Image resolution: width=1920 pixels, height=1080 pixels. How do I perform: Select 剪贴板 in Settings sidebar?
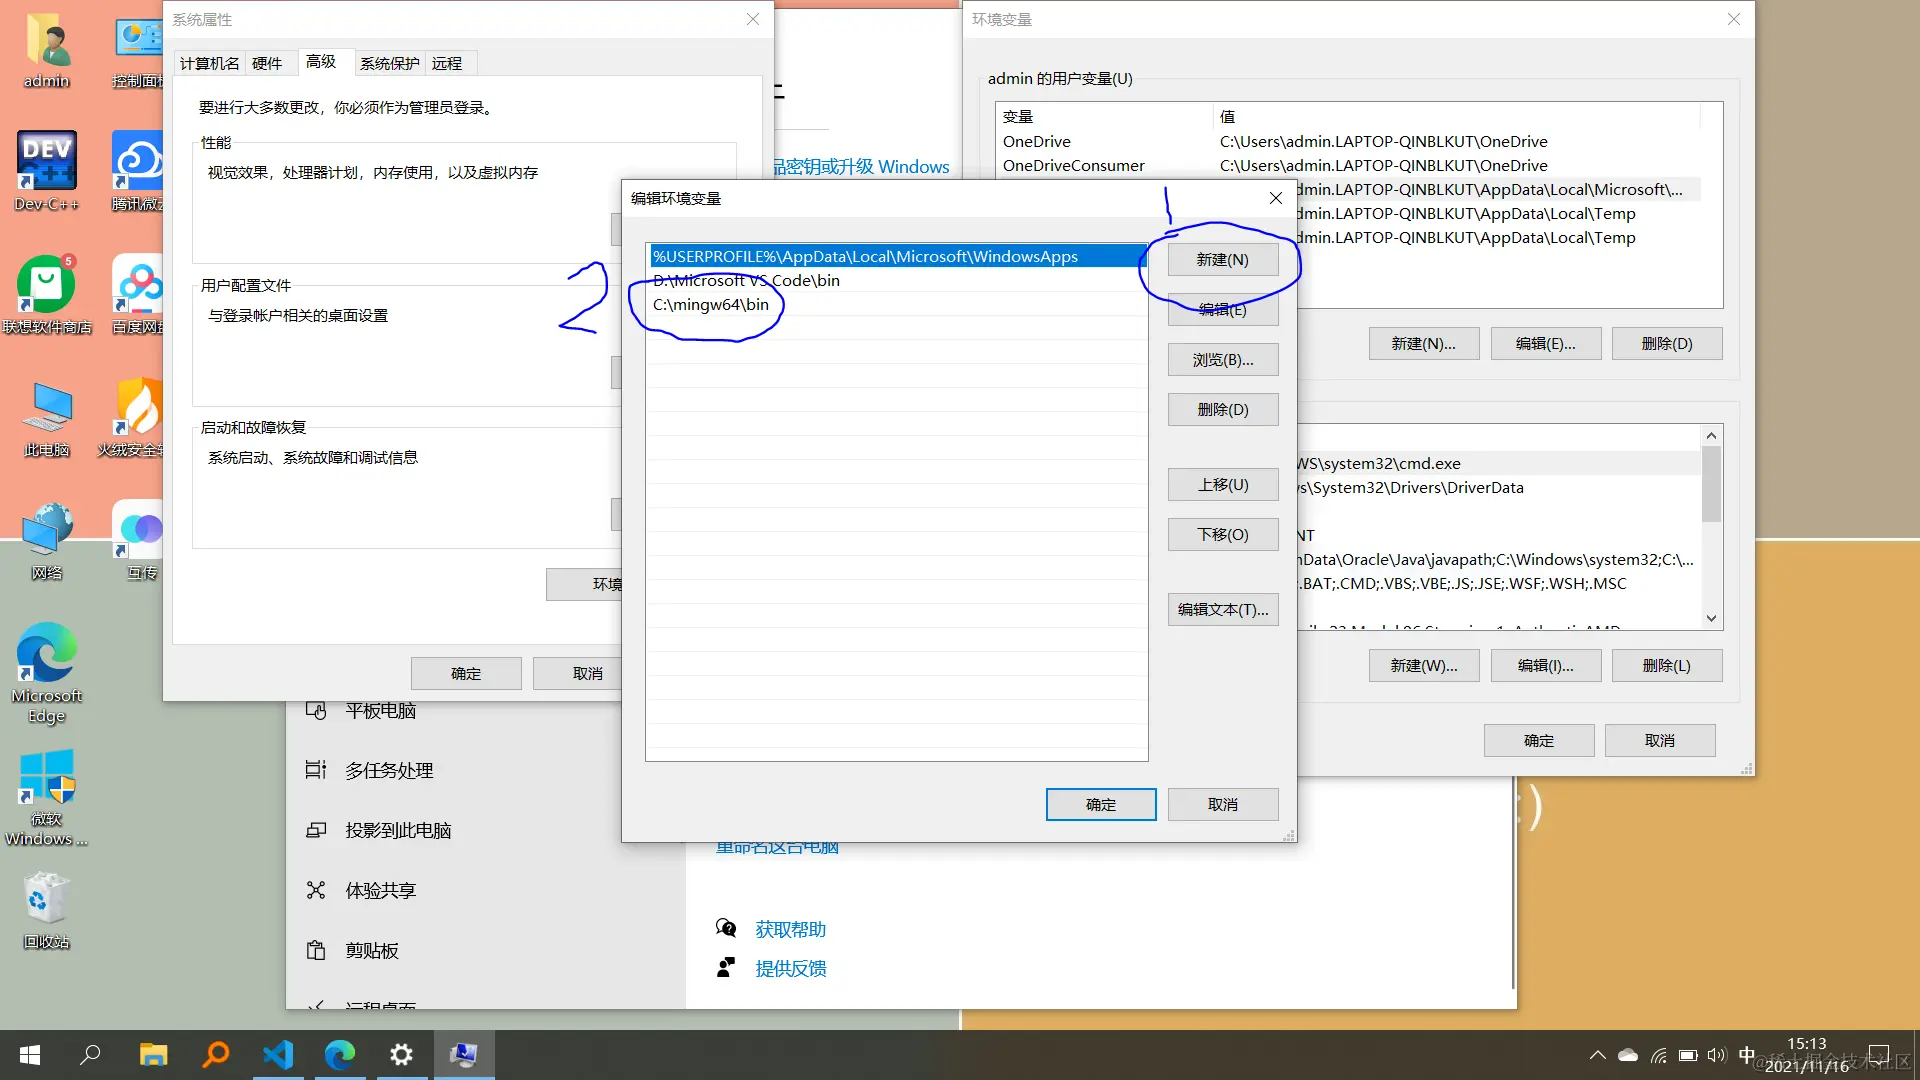[371, 951]
